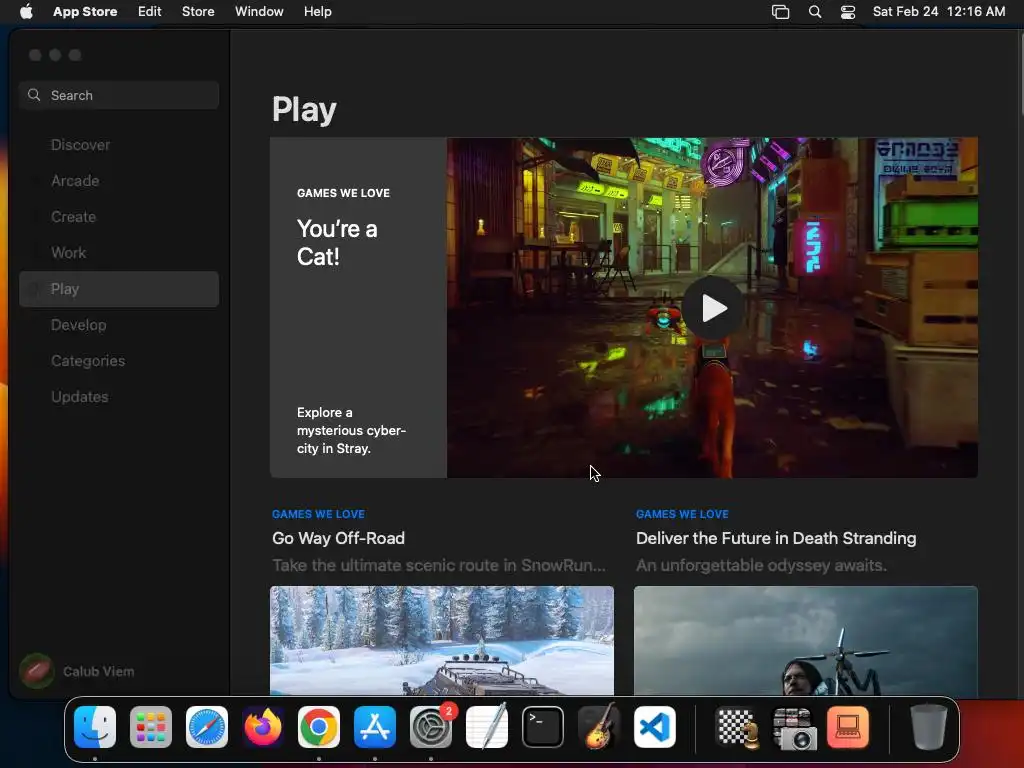Click the SnowRunner snowy thumbnail
The image size is (1024, 768).
[x=441, y=640]
